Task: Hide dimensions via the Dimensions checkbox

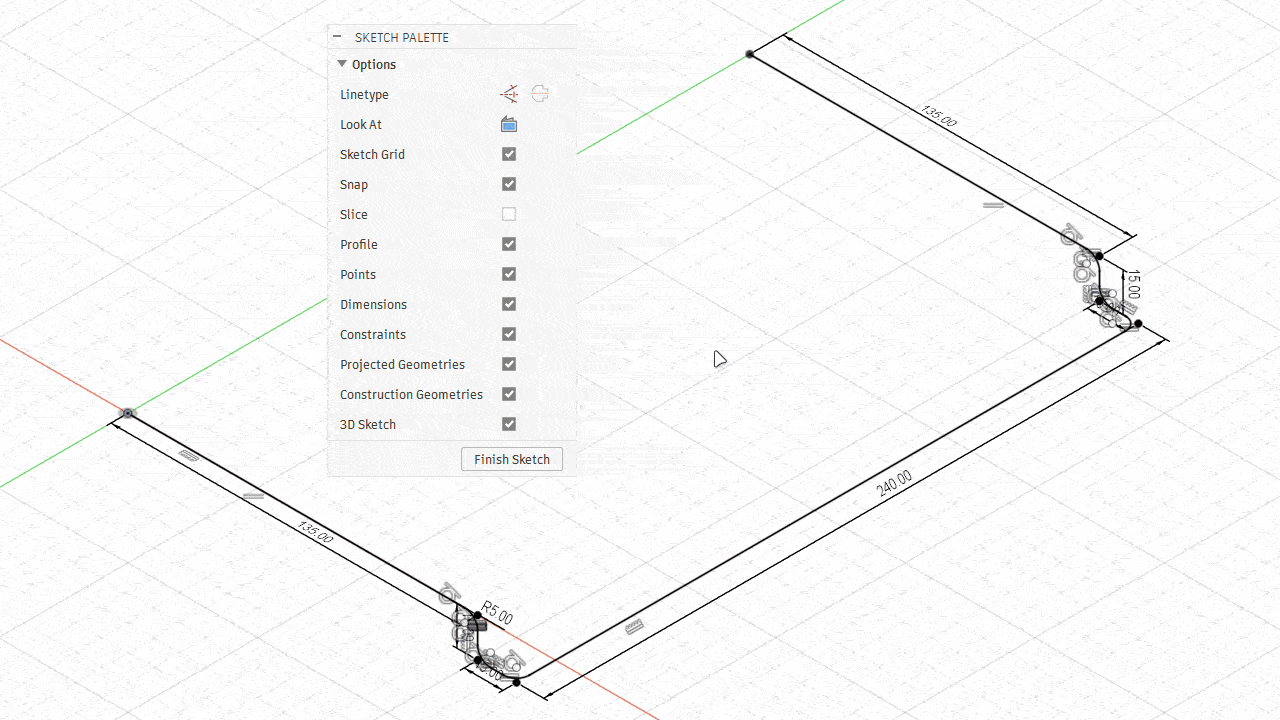Action: point(509,304)
